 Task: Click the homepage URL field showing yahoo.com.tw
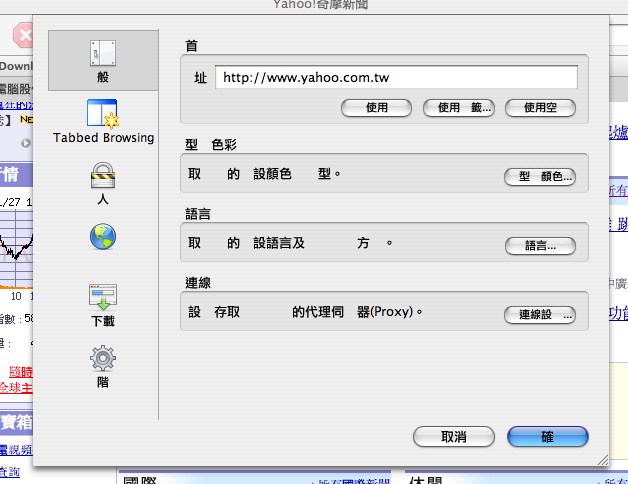(397, 77)
